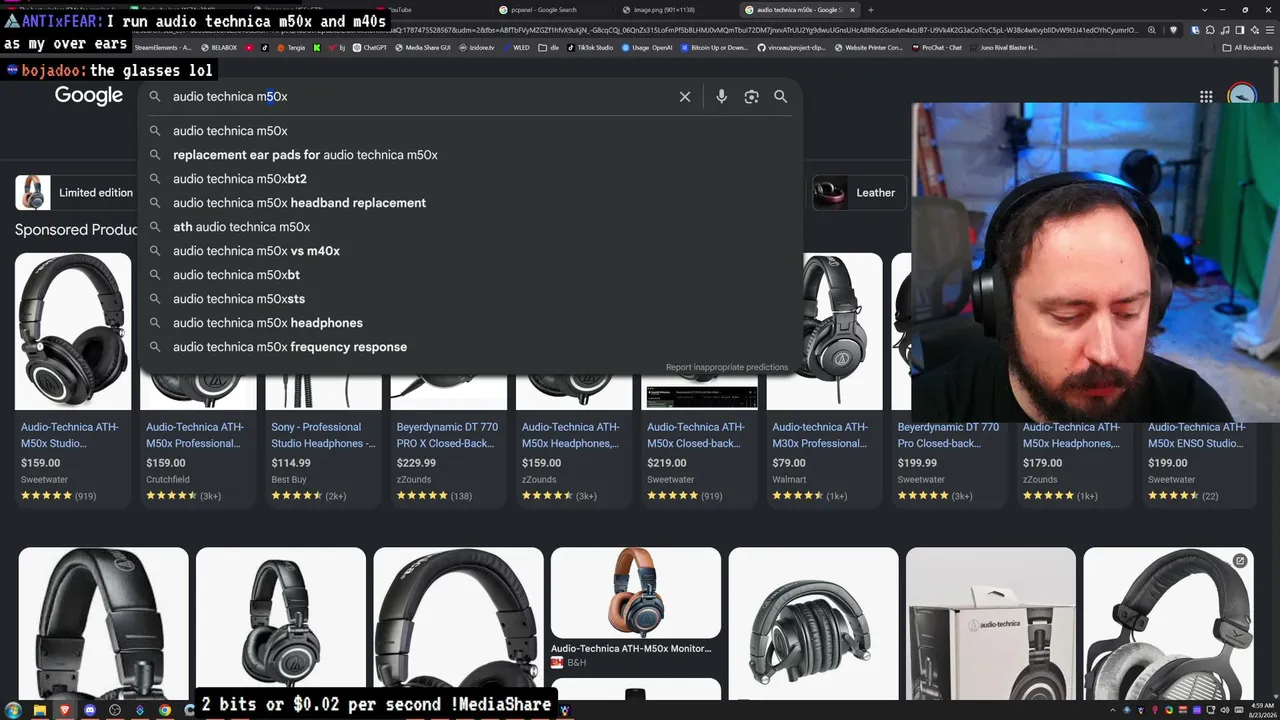
Task: Open the Windows Start menu
Action: tap(14, 710)
